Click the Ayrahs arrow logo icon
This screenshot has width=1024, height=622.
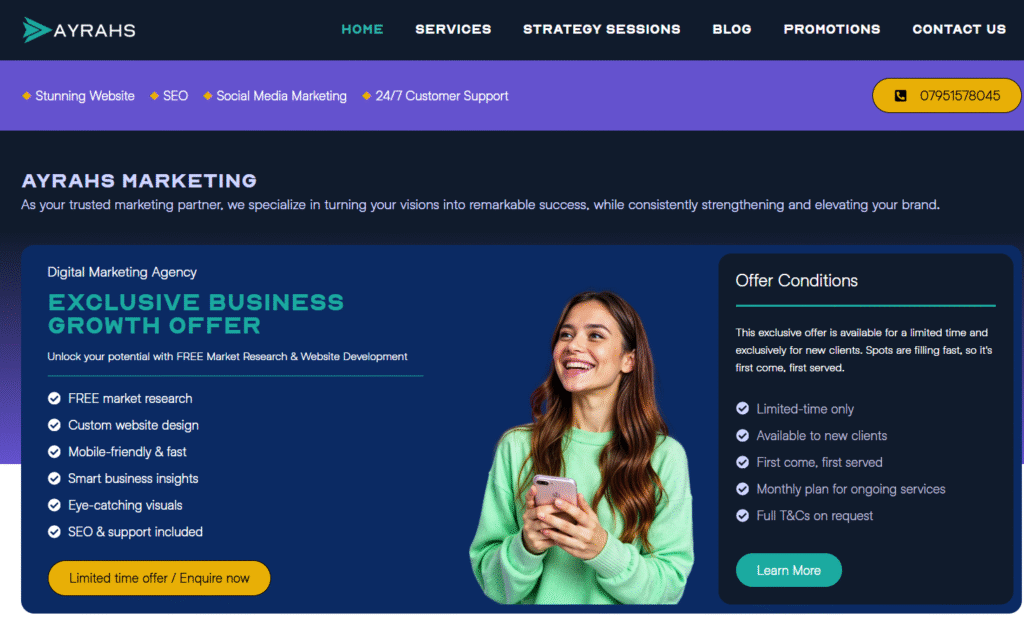pyautogui.click(x=37, y=30)
